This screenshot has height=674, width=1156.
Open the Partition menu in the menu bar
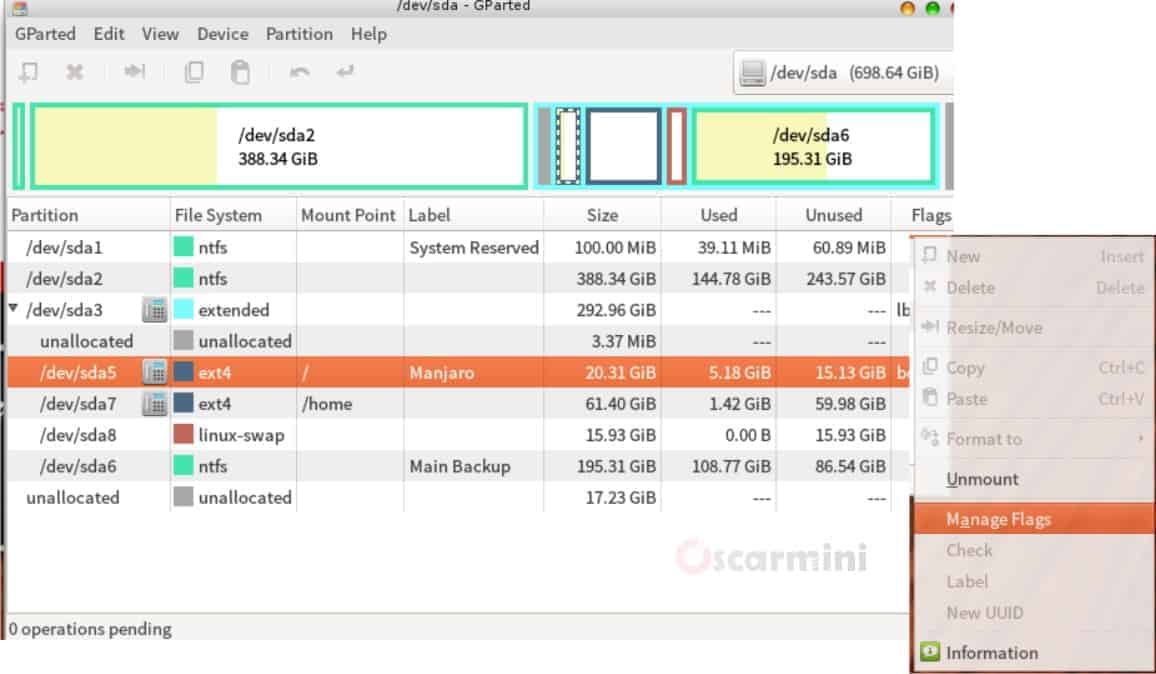pos(299,34)
